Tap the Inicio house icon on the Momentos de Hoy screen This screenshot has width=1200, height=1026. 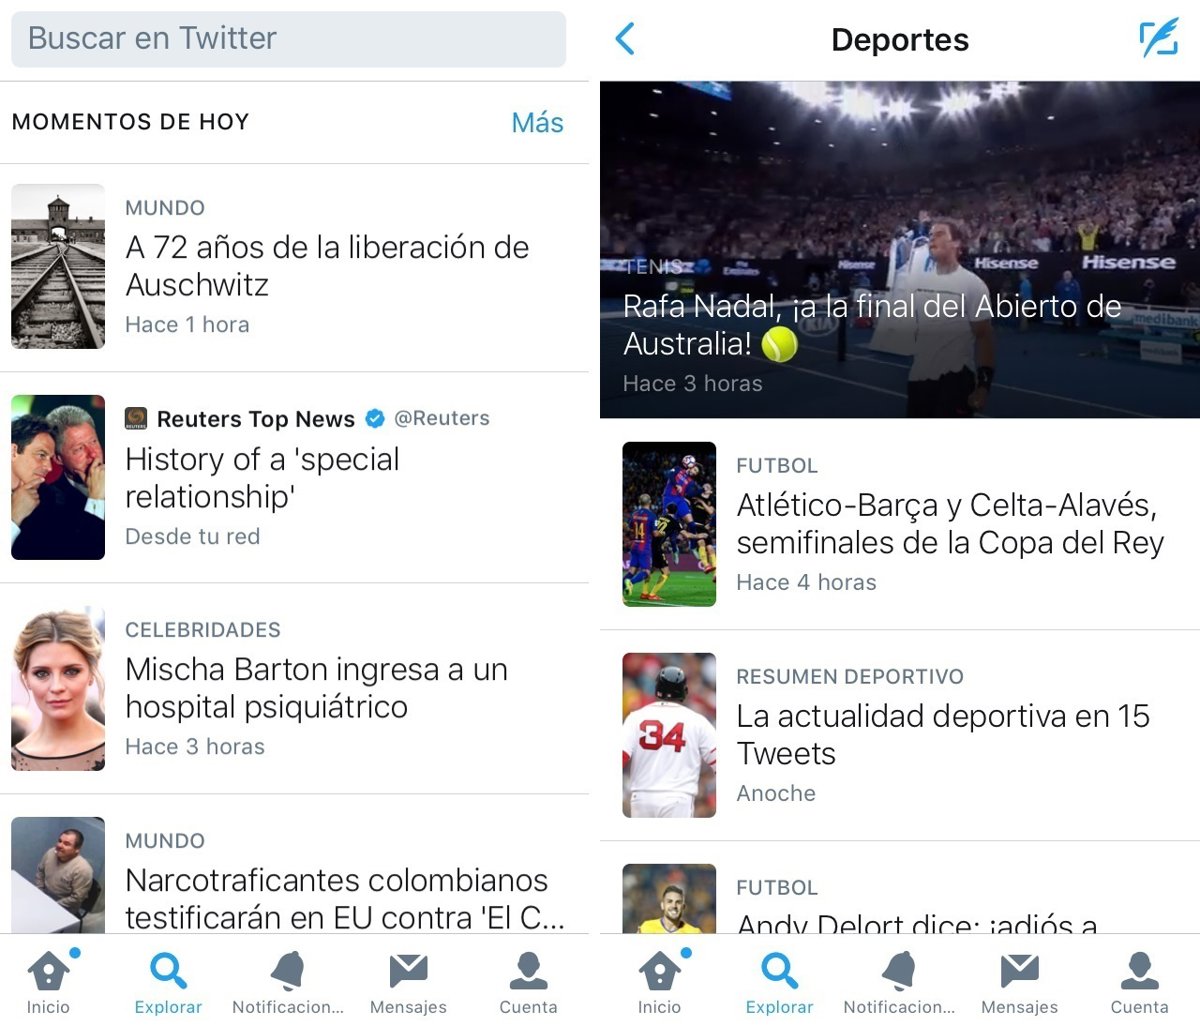pos(48,971)
